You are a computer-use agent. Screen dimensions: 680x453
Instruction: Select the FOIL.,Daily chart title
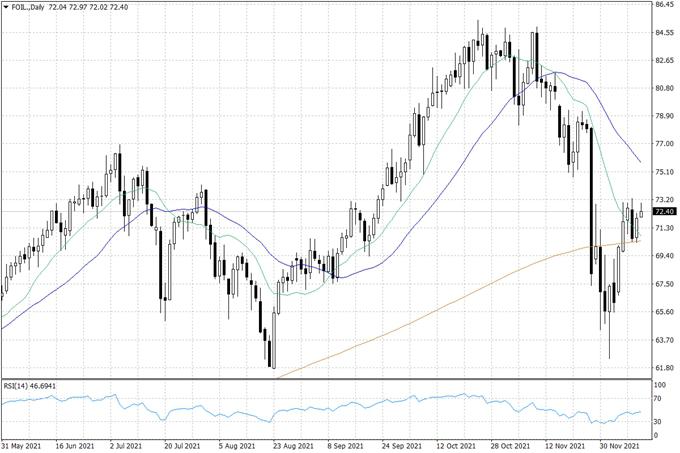click(29, 8)
